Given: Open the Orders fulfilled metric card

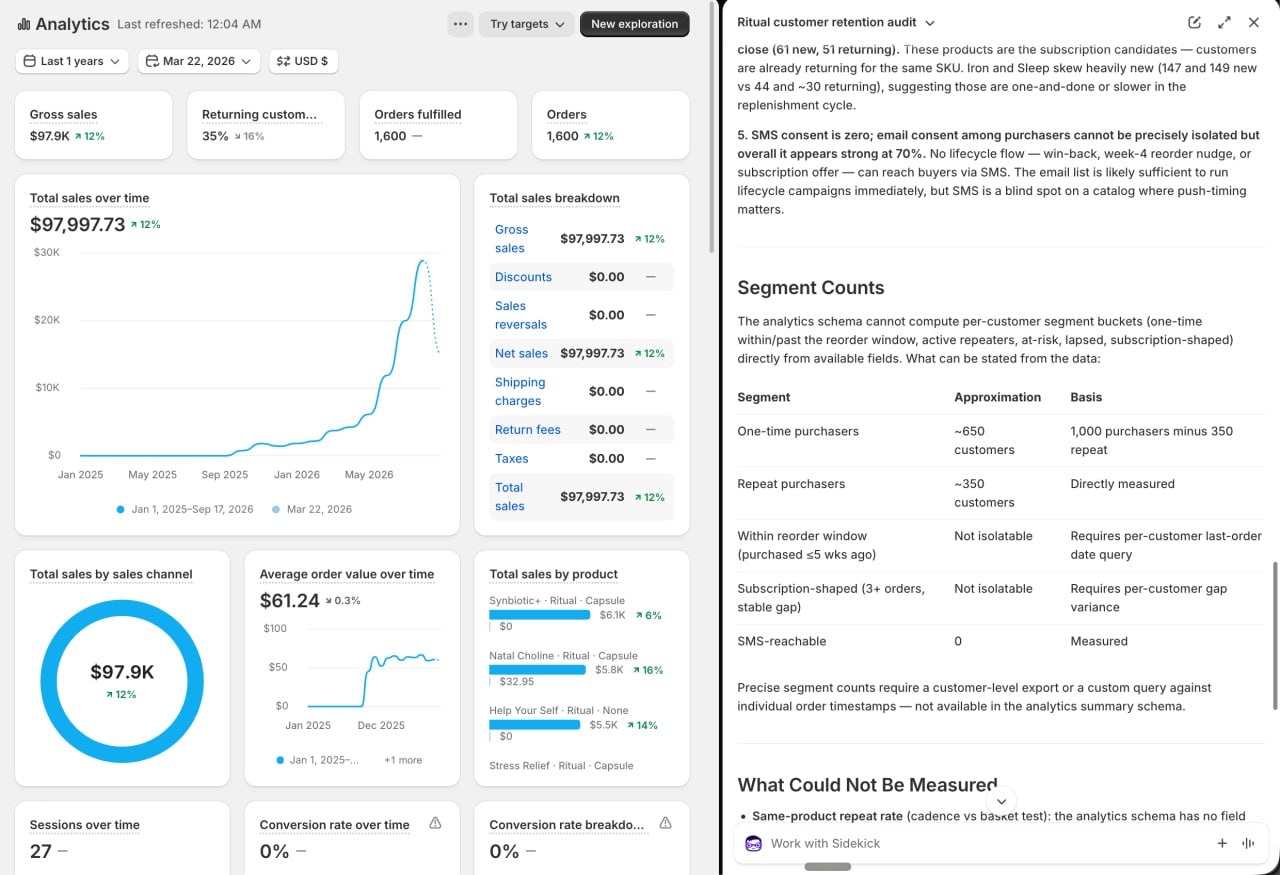Looking at the screenshot, I should pos(438,125).
